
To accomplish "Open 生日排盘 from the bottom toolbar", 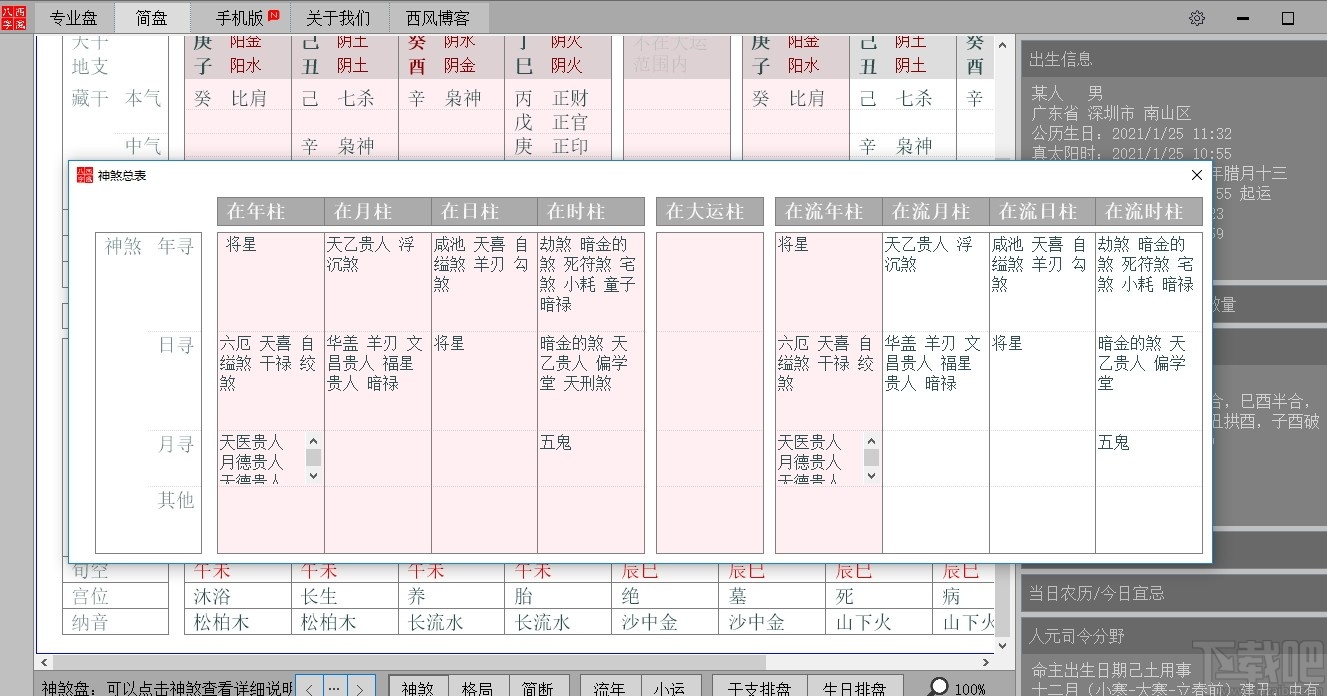I will 855,687.
